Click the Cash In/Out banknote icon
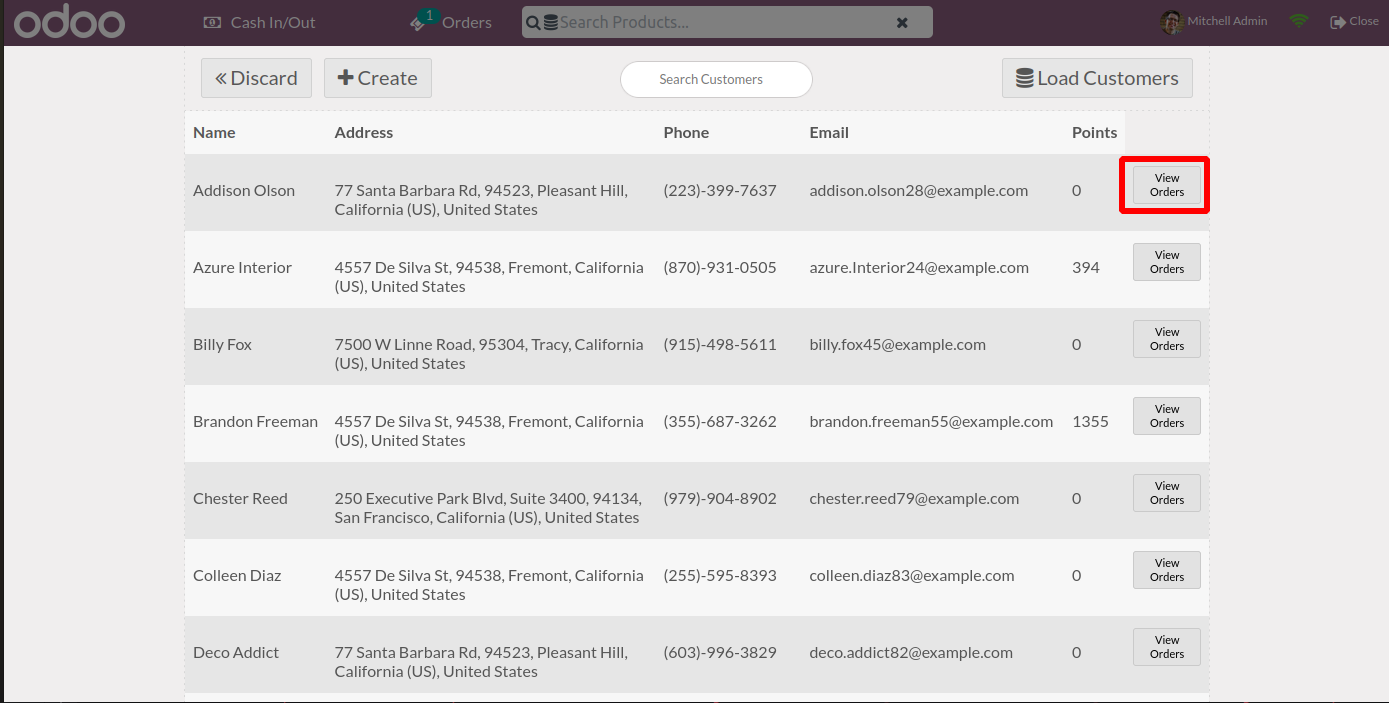 (212, 22)
